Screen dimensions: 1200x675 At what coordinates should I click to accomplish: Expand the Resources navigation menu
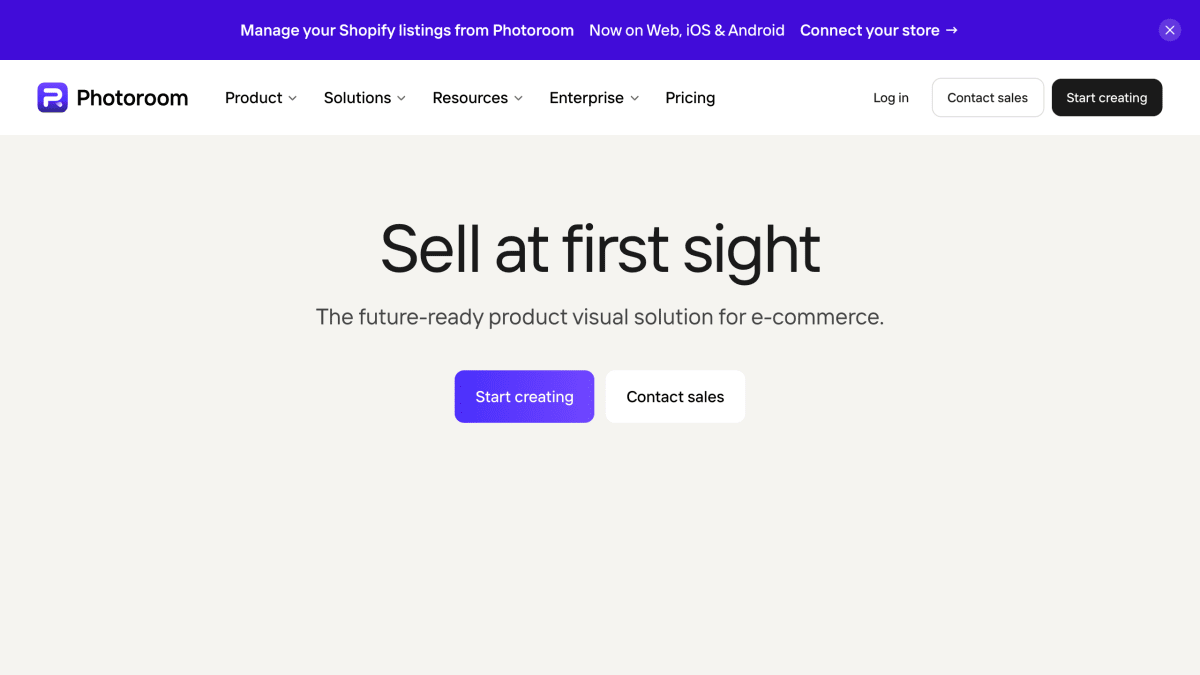(478, 98)
